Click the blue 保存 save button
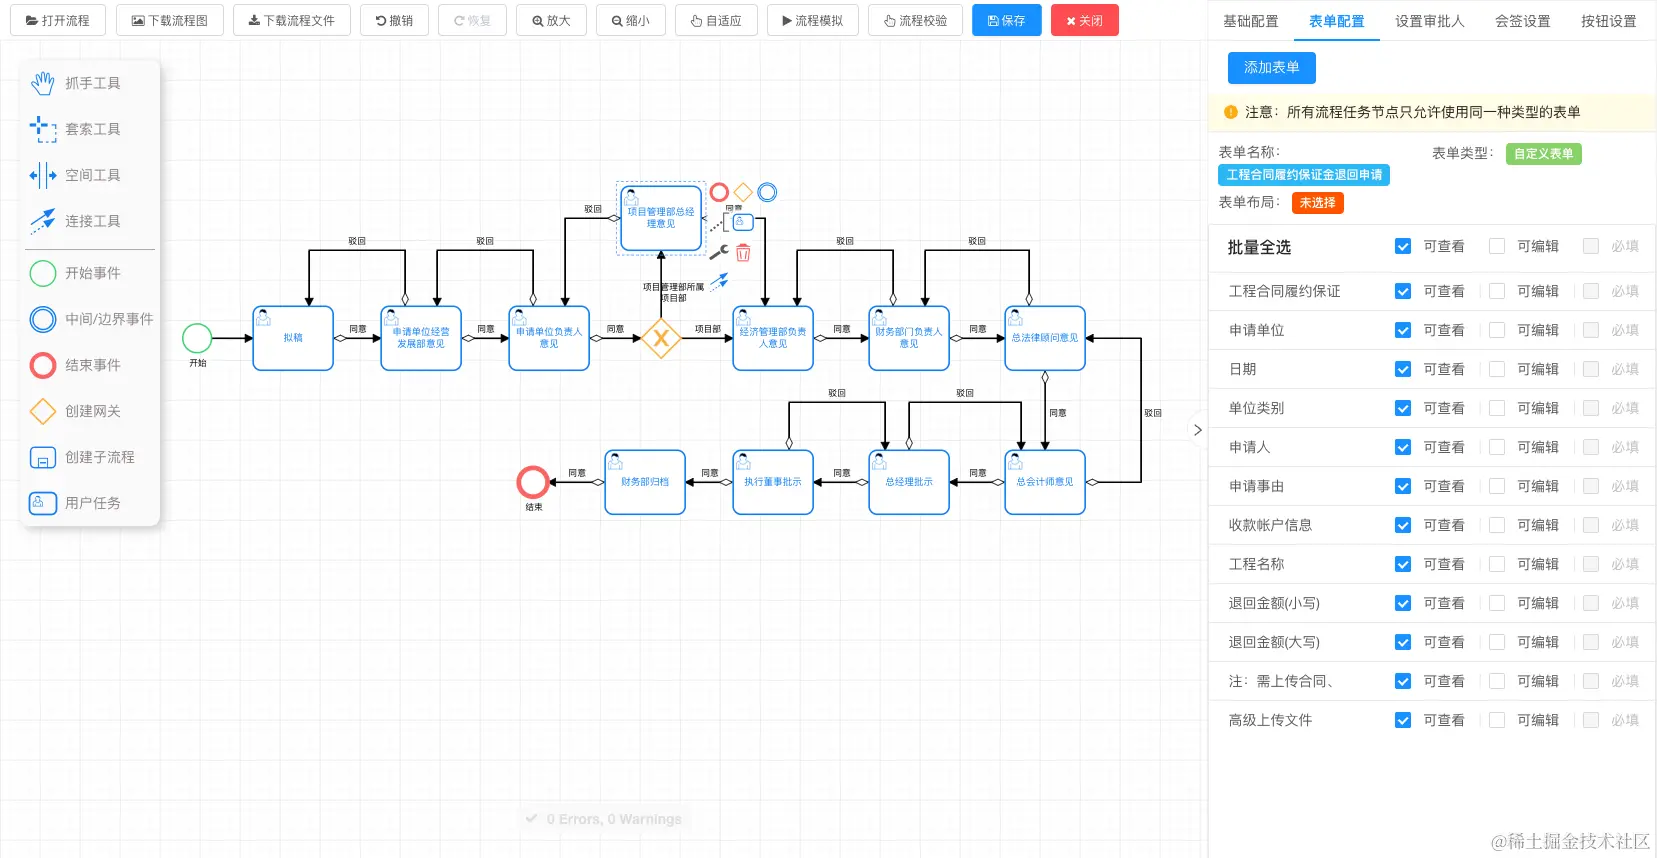 point(1006,20)
